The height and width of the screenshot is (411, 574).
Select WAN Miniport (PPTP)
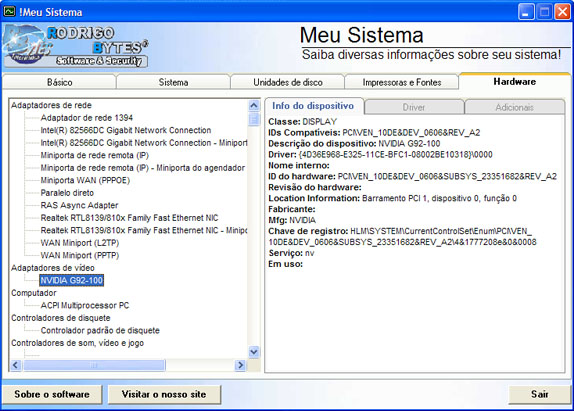click(x=79, y=255)
